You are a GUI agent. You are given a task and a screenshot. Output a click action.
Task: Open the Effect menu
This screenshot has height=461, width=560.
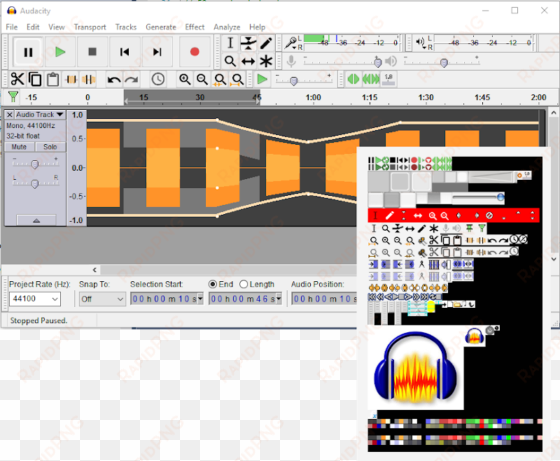point(195,27)
